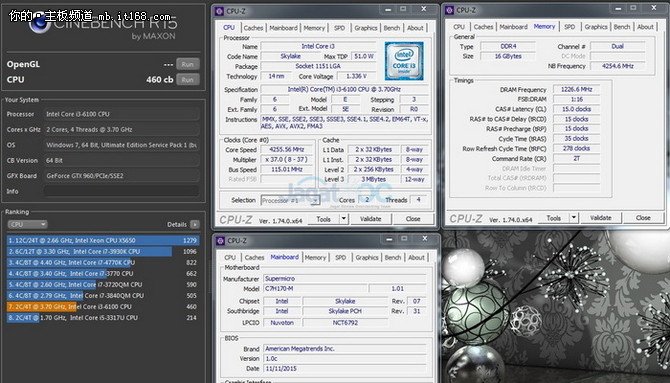Select ranking row Intel Core i7-3770 CPU
The image size is (670, 383).
coord(103,274)
